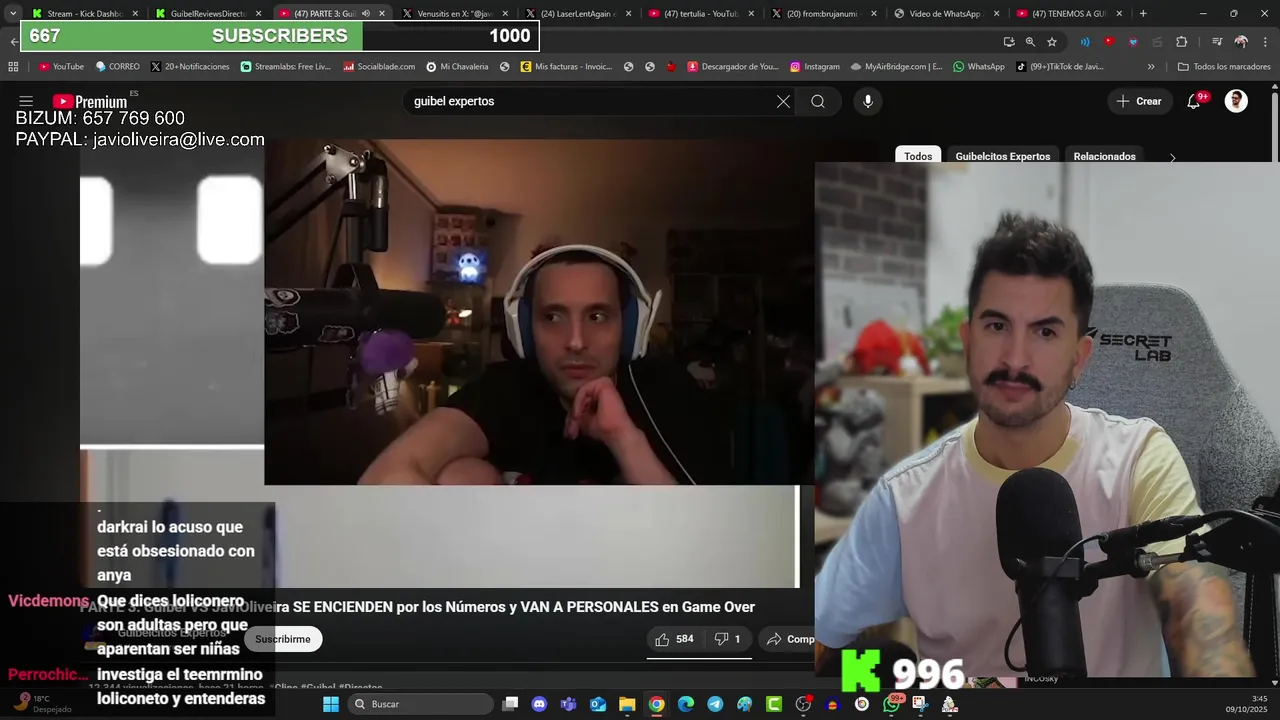Open the green Camtasia icon in taskbar

click(x=774, y=704)
